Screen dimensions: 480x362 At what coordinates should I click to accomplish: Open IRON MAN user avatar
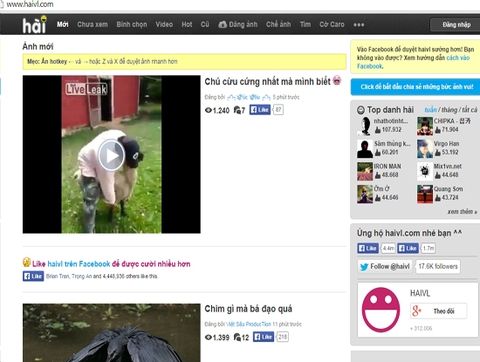(365, 171)
